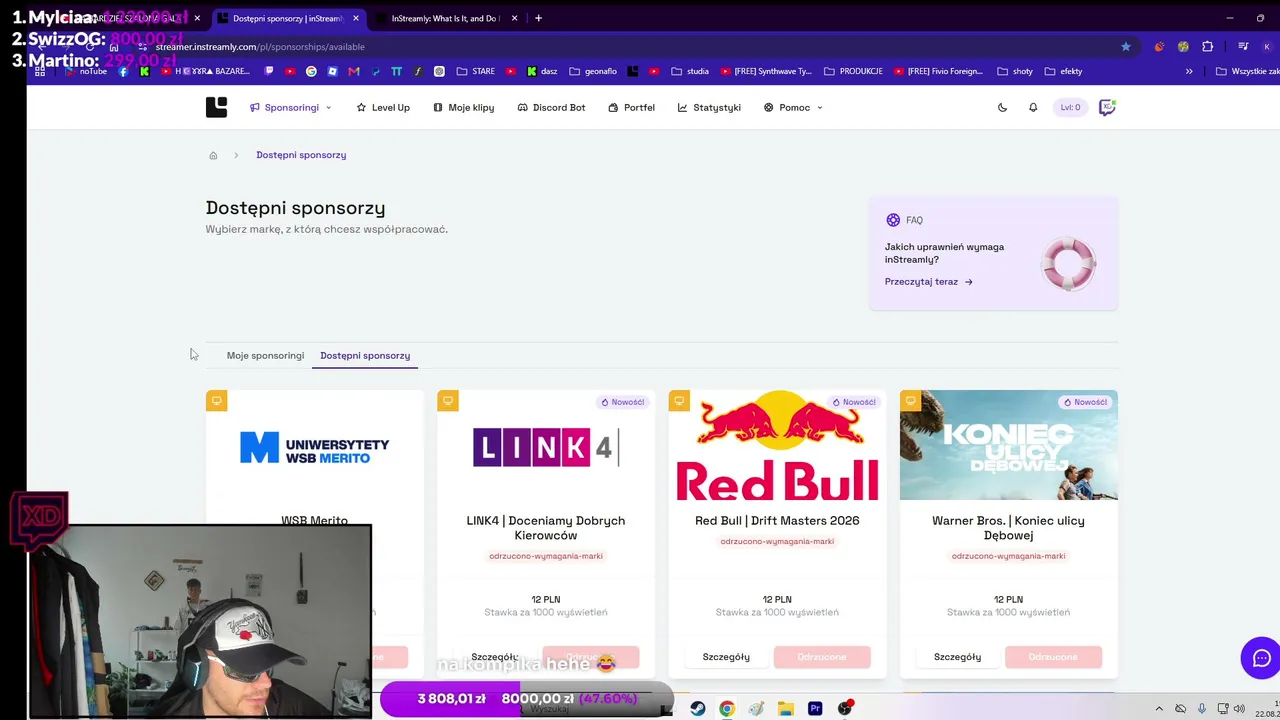Viewport: 1280px width, 720px height.
Task: Open the Moje klipy section
Action: click(464, 107)
